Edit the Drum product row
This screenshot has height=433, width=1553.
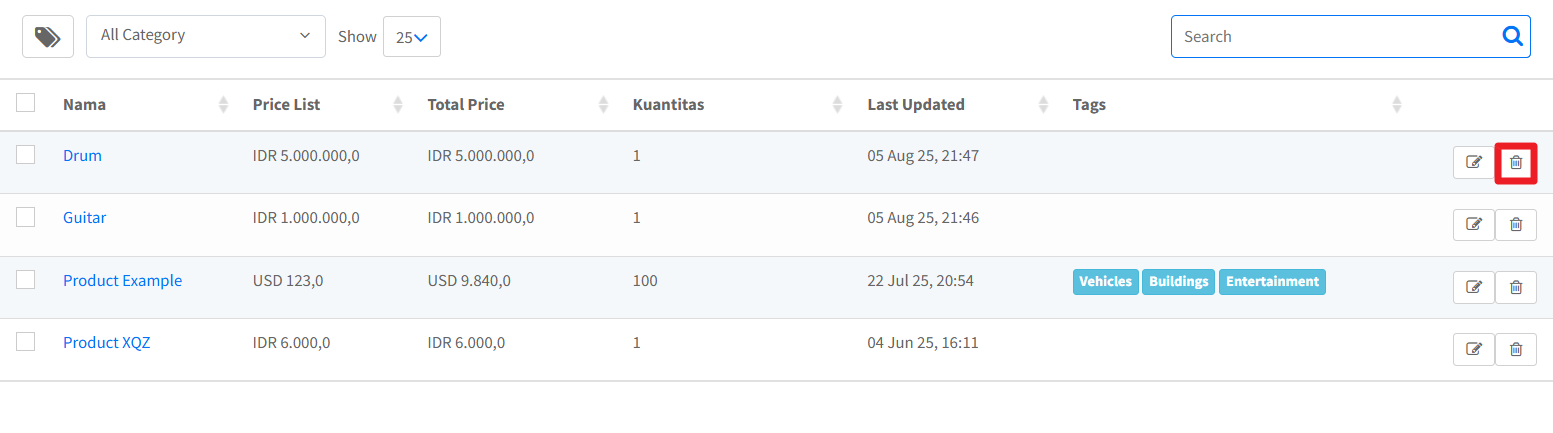[1473, 163]
